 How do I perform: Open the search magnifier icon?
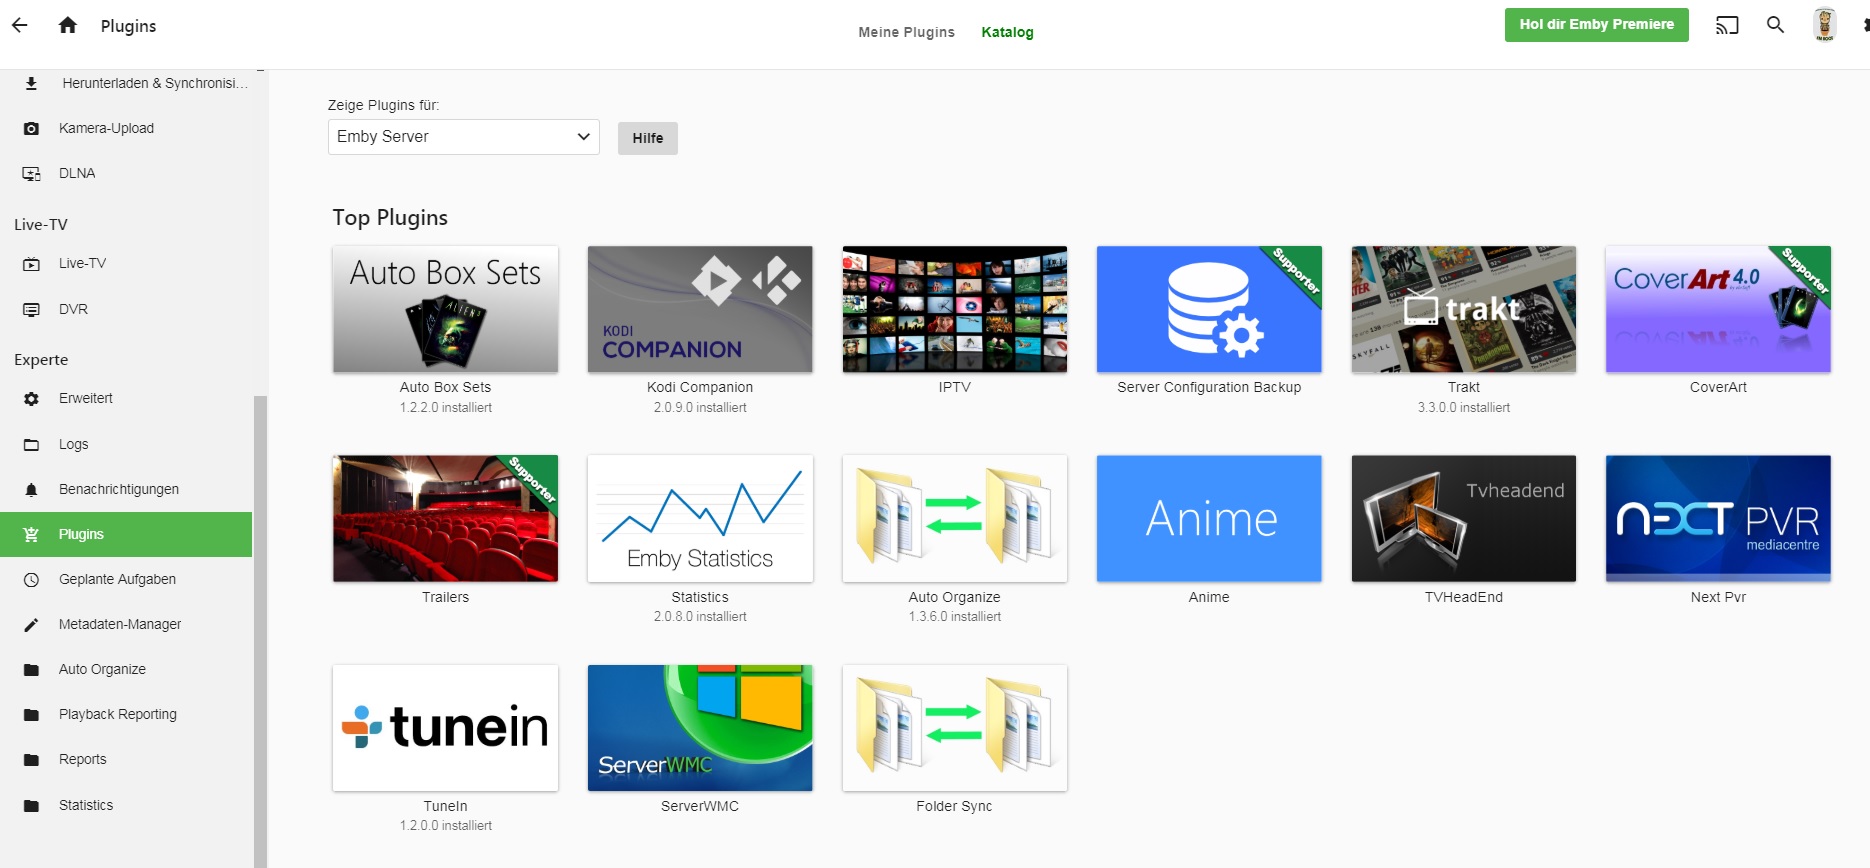pos(1775,25)
